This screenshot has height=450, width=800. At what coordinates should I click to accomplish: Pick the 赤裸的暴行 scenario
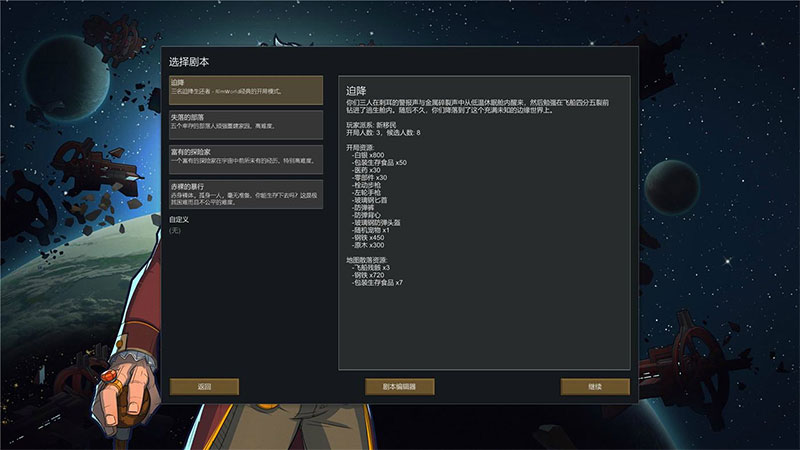click(246, 194)
